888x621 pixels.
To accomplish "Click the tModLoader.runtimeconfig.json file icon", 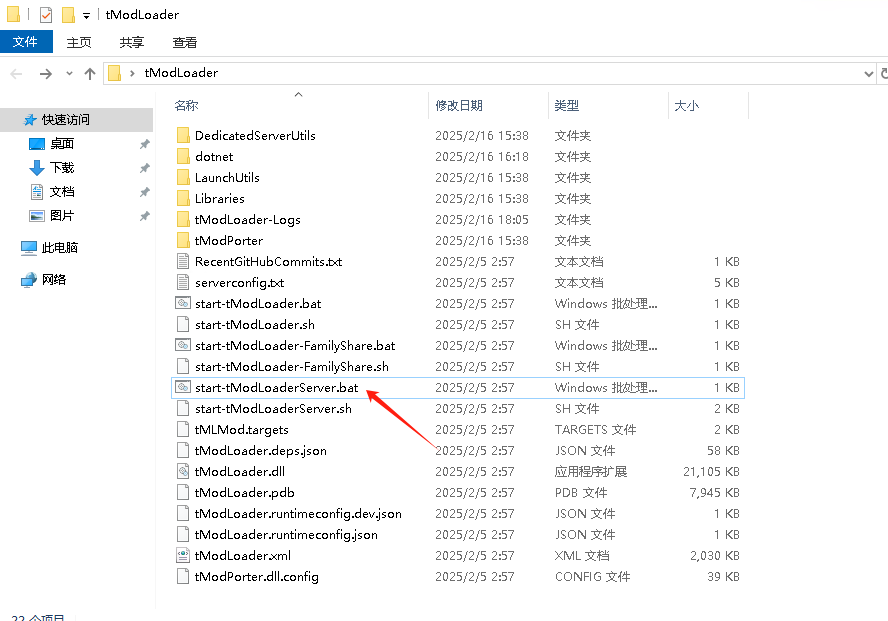I will click(x=183, y=534).
